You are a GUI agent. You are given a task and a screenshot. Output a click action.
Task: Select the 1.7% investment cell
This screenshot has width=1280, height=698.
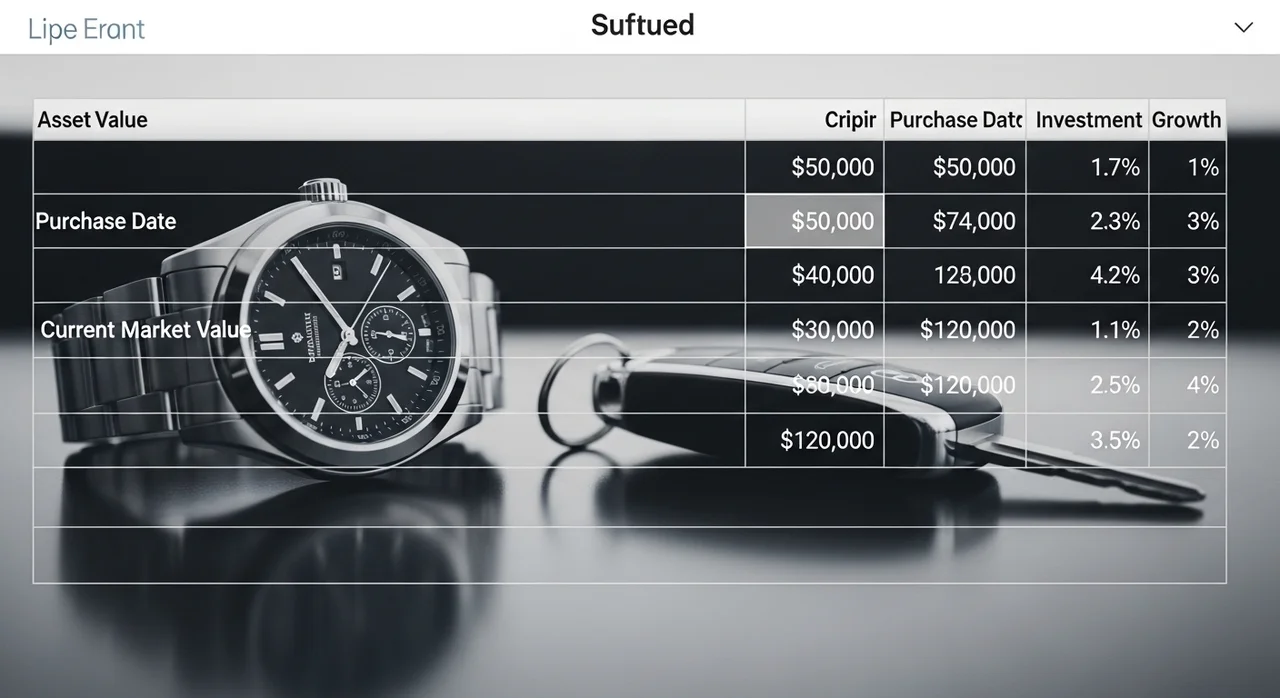pyautogui.click(x=1115, y=167)
